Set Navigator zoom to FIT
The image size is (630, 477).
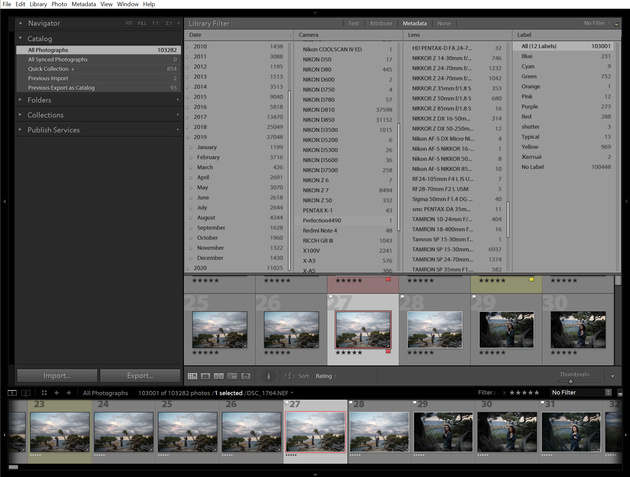click(x=129, y=23)
